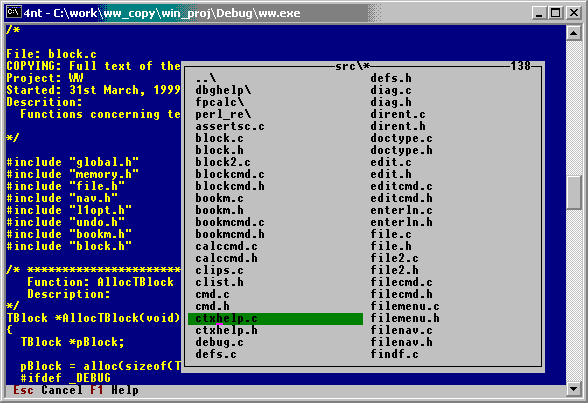This screenshot has width=588, height=403.
Task: Maximize the 4nt console window
Action: tap(555, 13)
